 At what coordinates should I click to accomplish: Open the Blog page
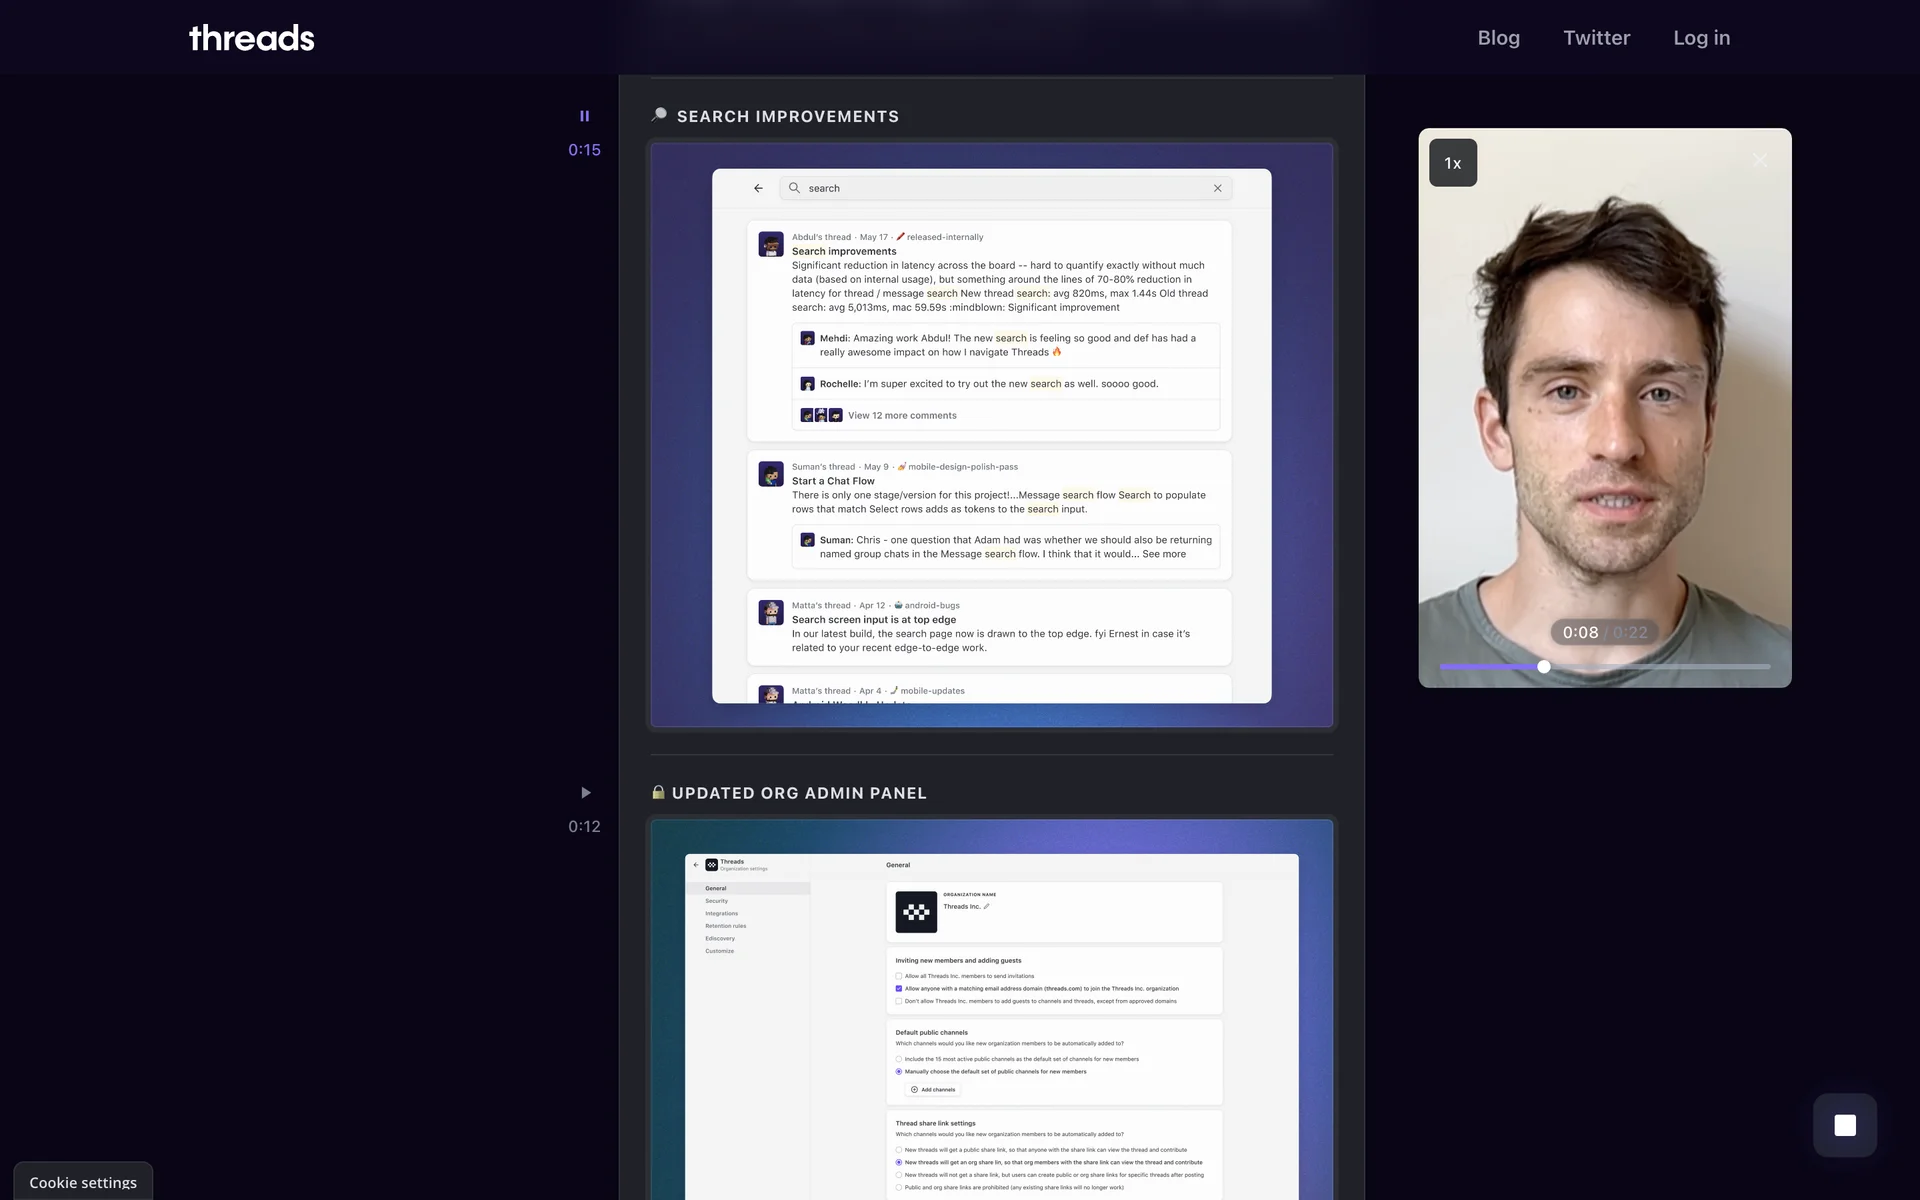(x=1498, y=38)
